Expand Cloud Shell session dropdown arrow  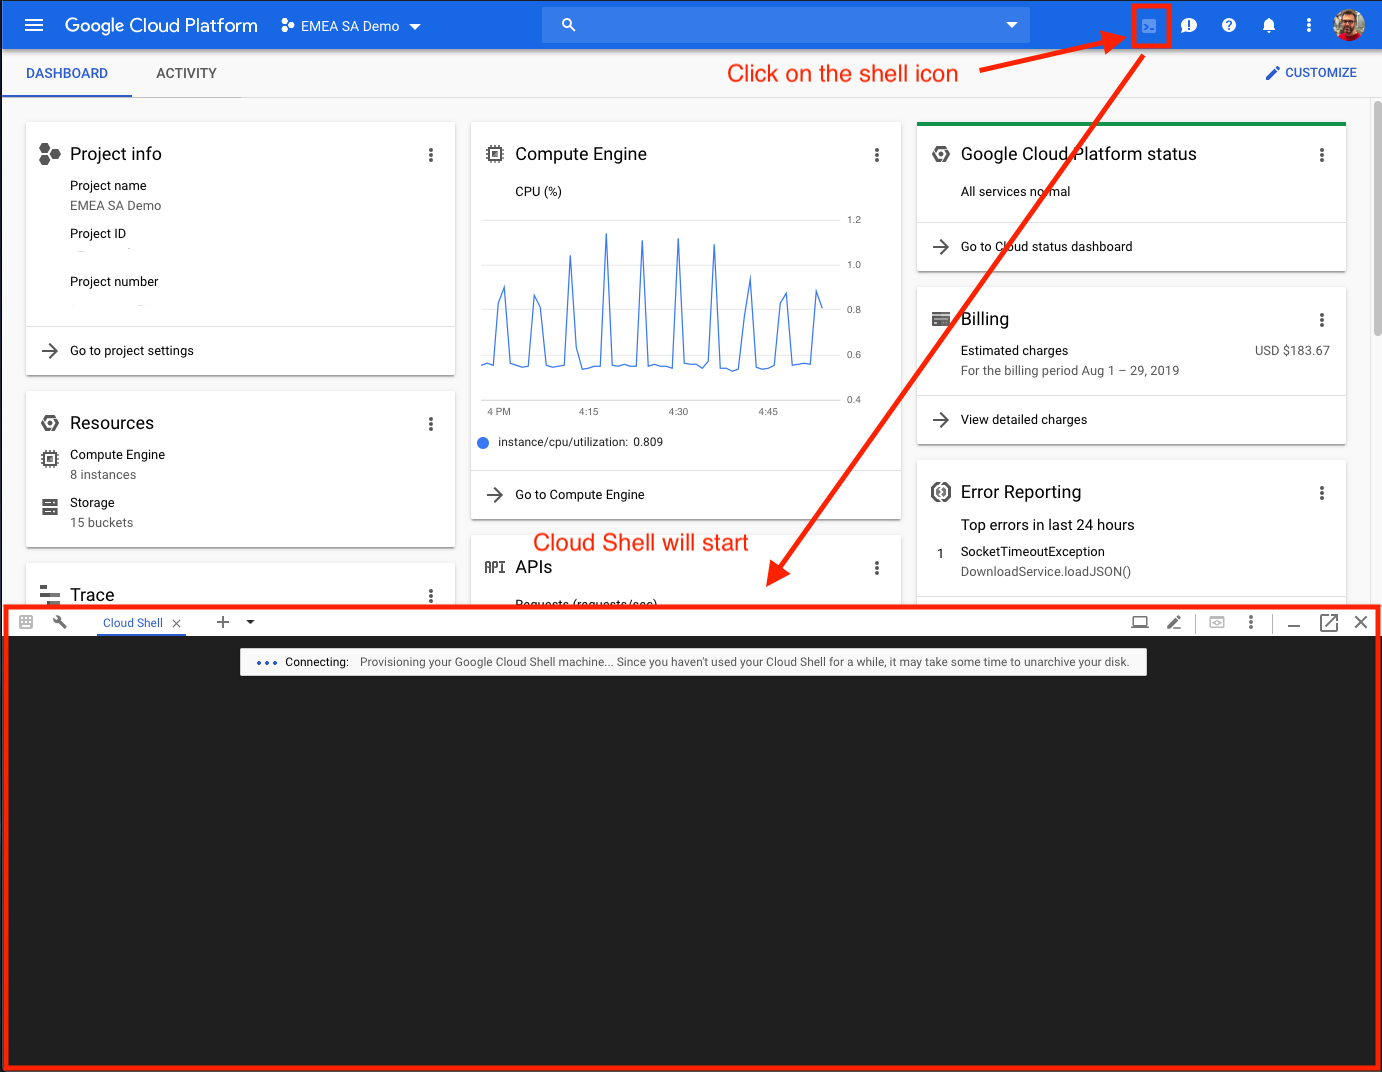click(251, 622)
